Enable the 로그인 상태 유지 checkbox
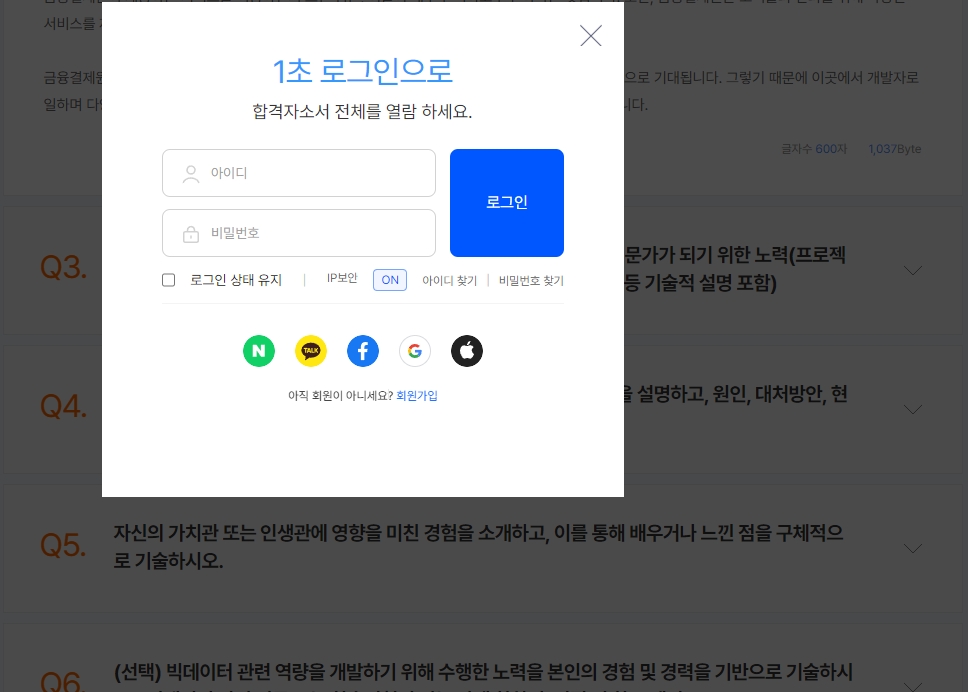This screenshot has height=692, width=968. tap(168, 280)
